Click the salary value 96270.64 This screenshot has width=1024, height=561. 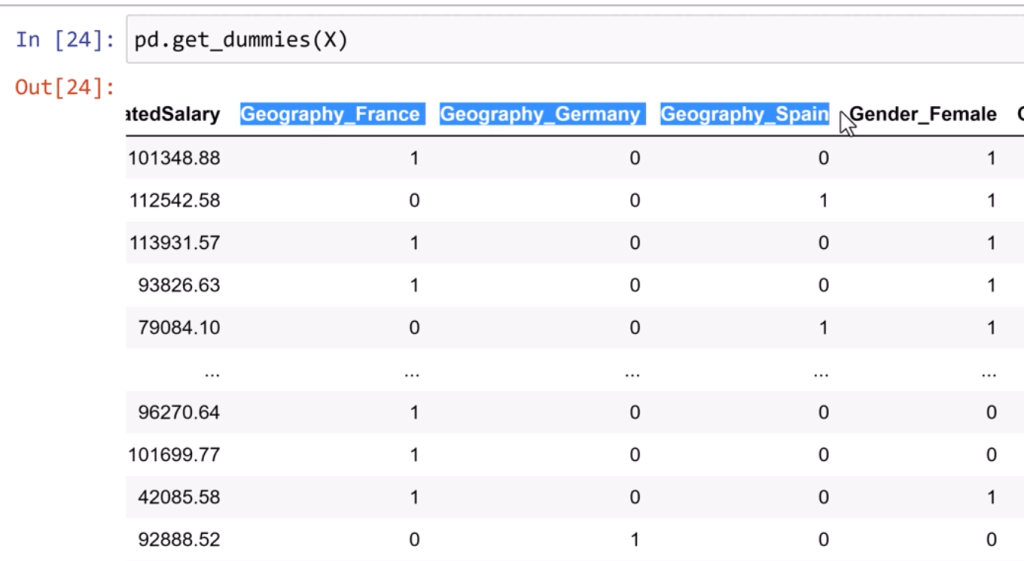point(179,412)
